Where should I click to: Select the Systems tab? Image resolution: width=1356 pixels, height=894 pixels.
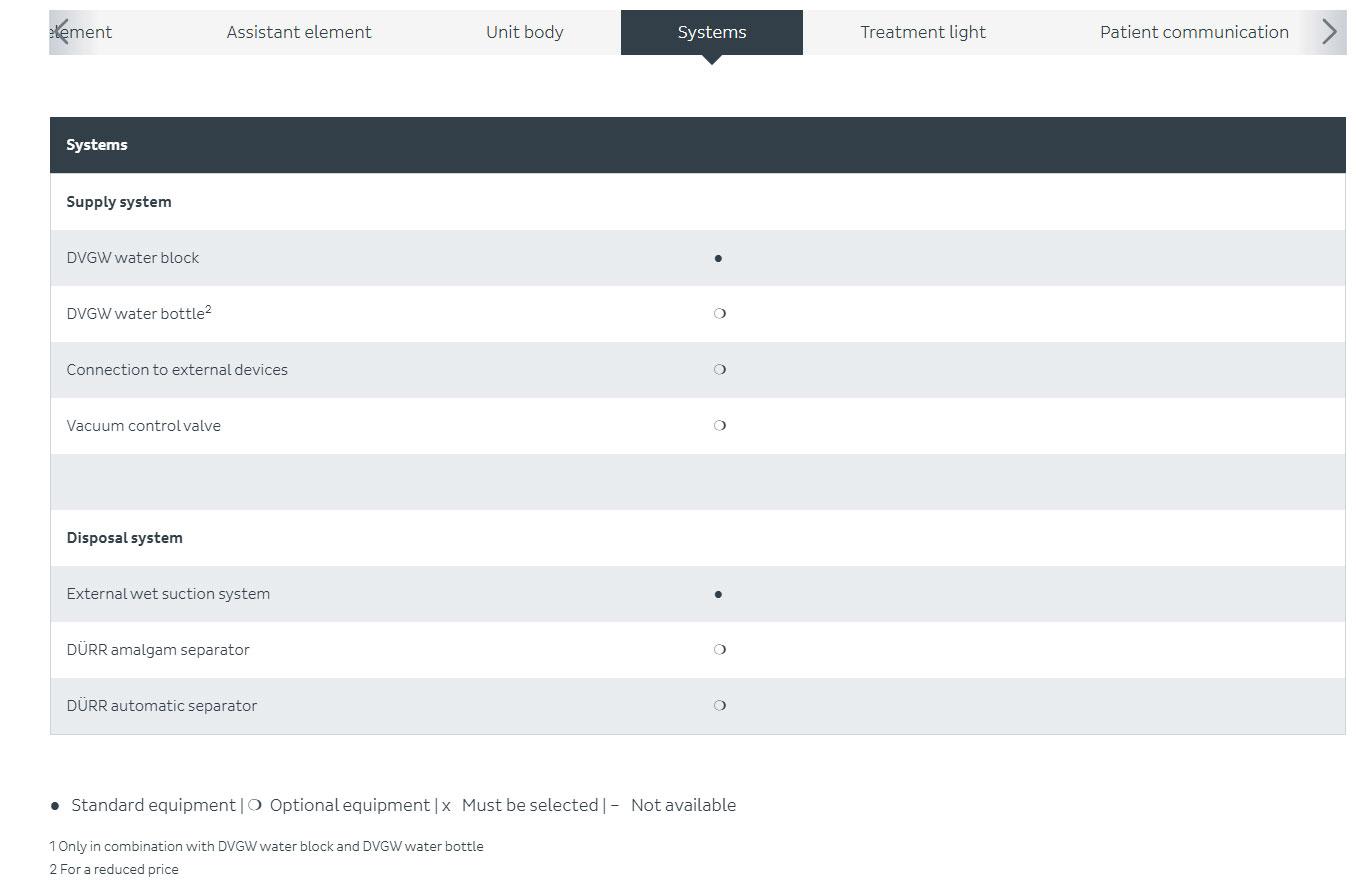tap(712, 32)
